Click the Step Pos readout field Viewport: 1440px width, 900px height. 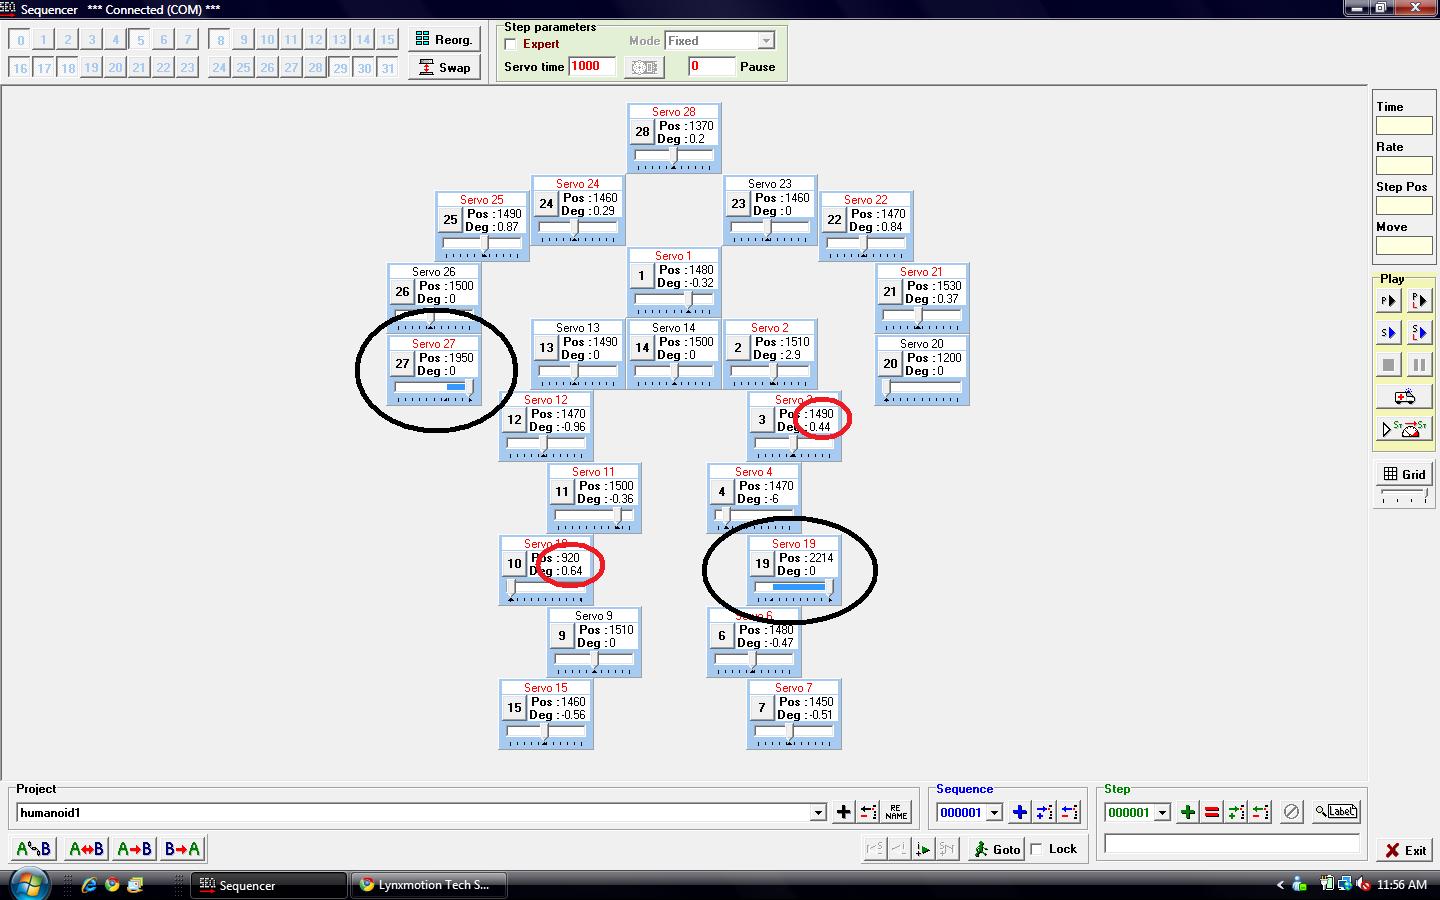pos(1404,205)
